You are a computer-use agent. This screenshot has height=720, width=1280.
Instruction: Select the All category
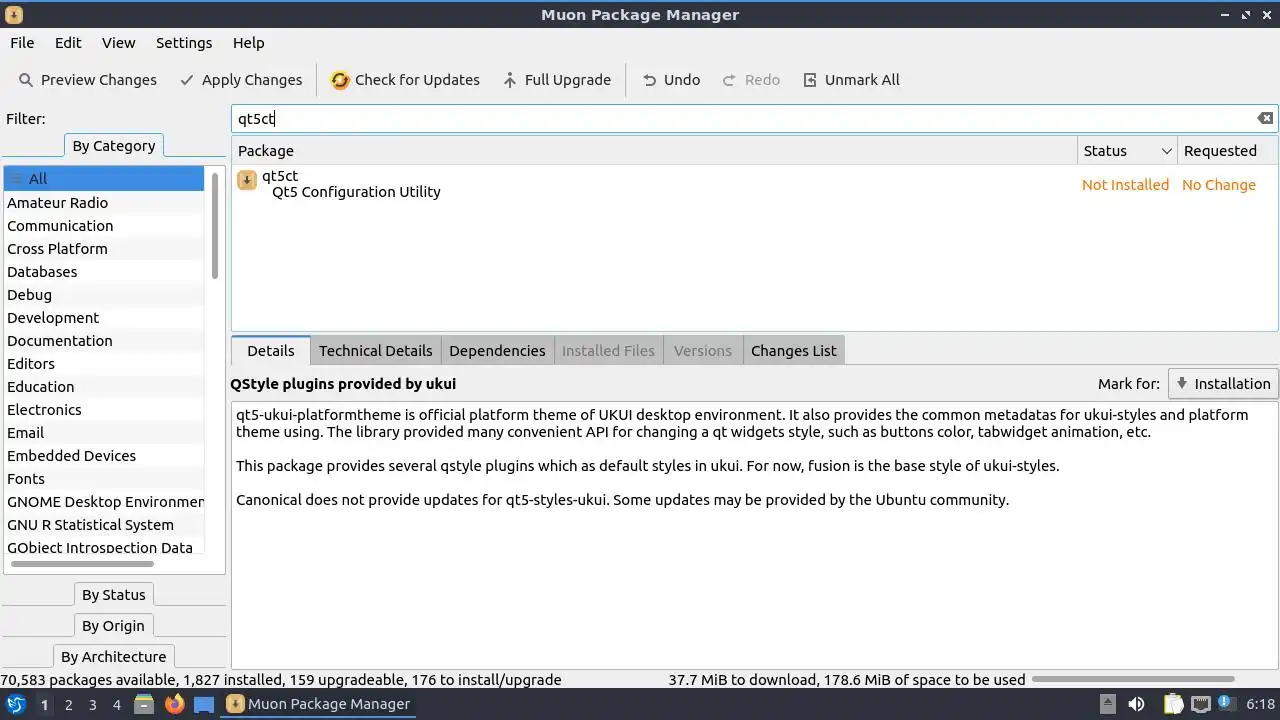pyautogui.click(x=104, y=179)
